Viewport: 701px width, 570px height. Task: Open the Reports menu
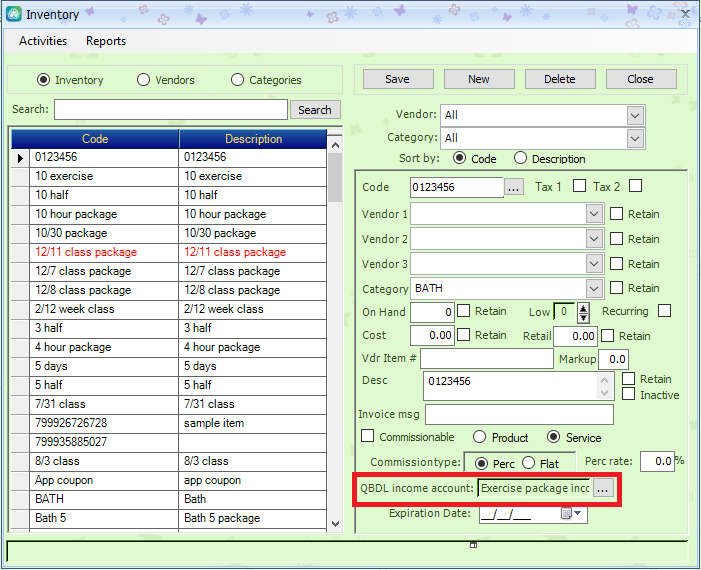106,41
